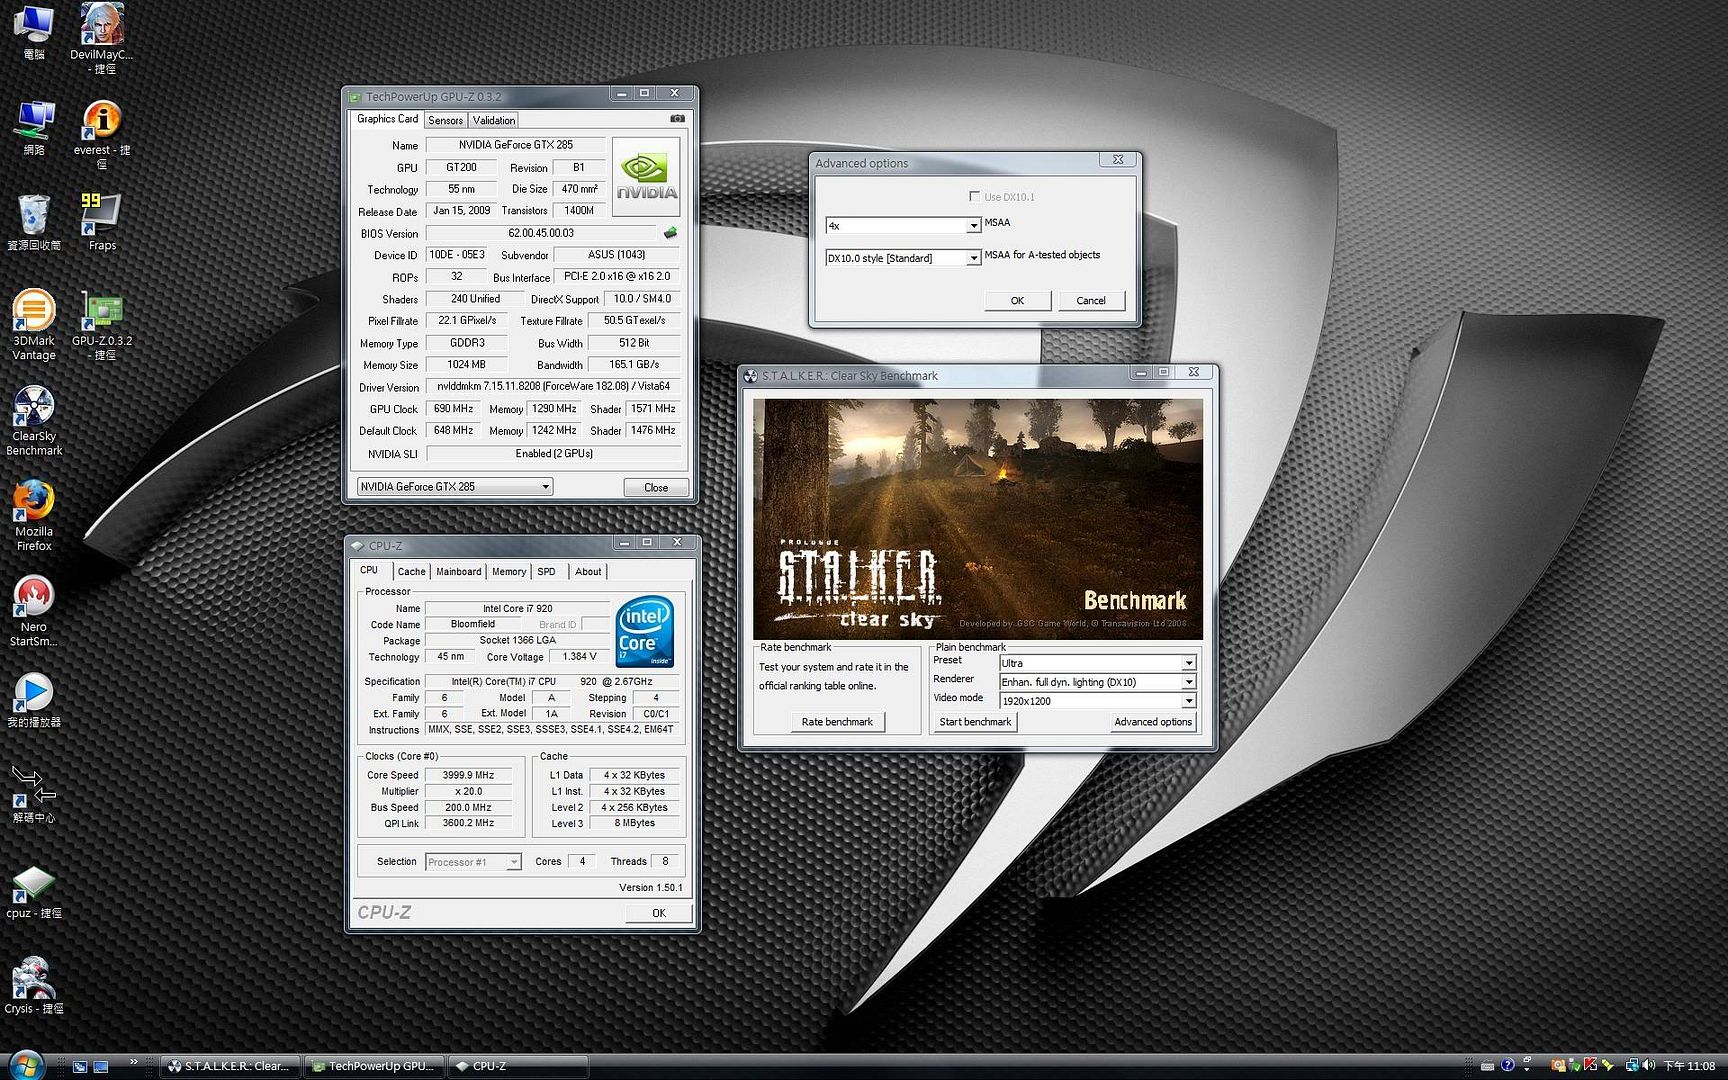Click the taskbar clock showing 11:08
1728x1080 pixels.
(1689, 1066)
